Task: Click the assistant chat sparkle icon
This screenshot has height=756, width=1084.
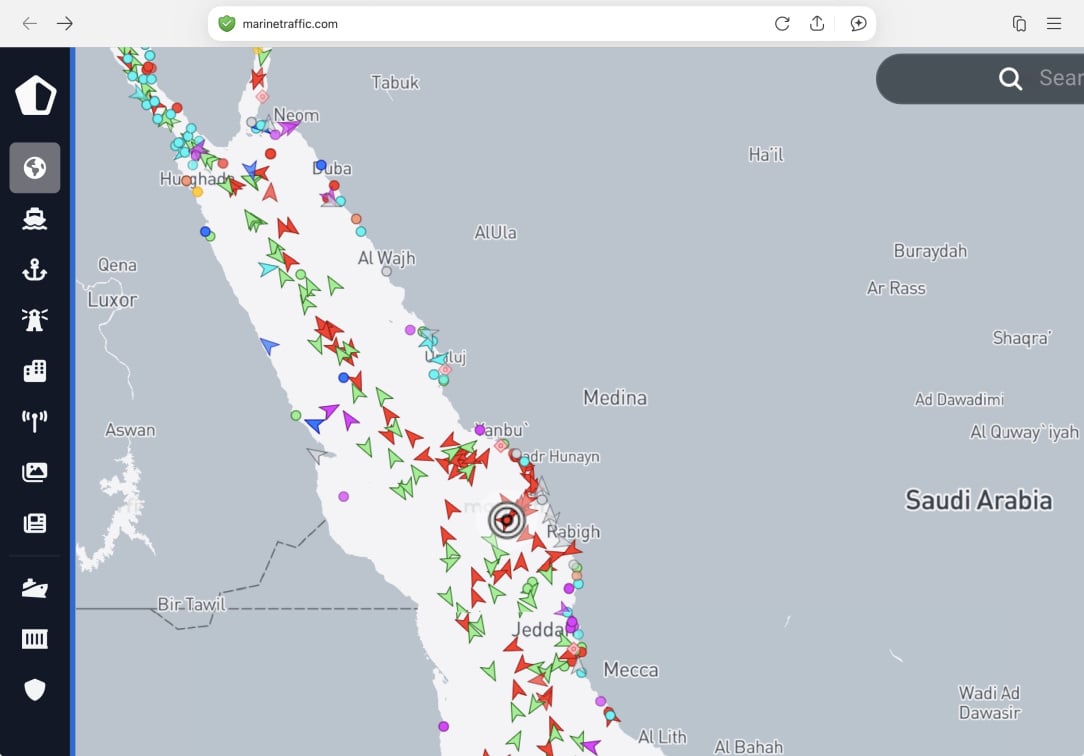Action: (858, 23)
